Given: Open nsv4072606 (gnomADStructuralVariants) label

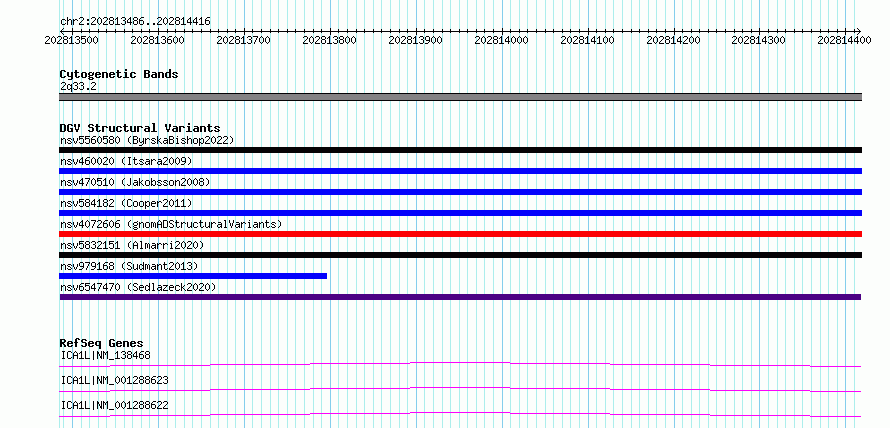Looking at the screenshot, I should [171, 224].
